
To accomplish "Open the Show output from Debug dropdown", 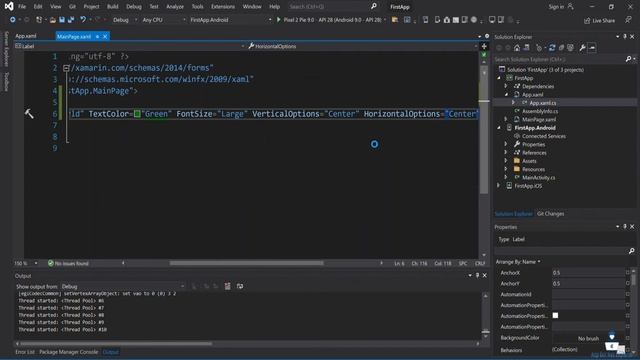I will (x=123, y=287).
